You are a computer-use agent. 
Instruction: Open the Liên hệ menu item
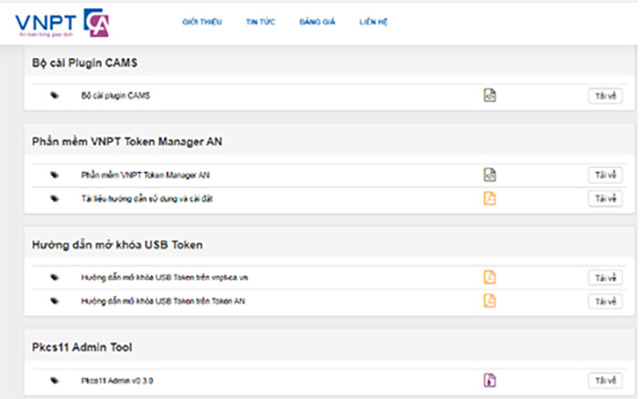(x=373, y=22)
